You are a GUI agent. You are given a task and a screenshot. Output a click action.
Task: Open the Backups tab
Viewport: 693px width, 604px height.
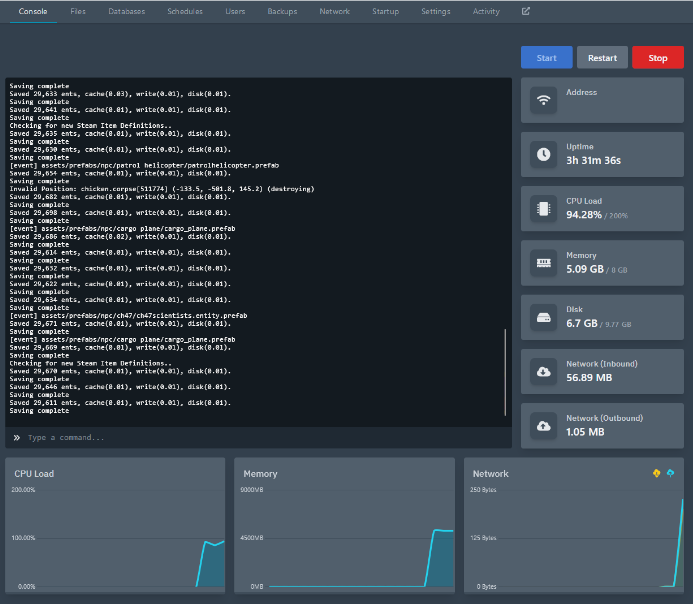click(x=282, y=11)
